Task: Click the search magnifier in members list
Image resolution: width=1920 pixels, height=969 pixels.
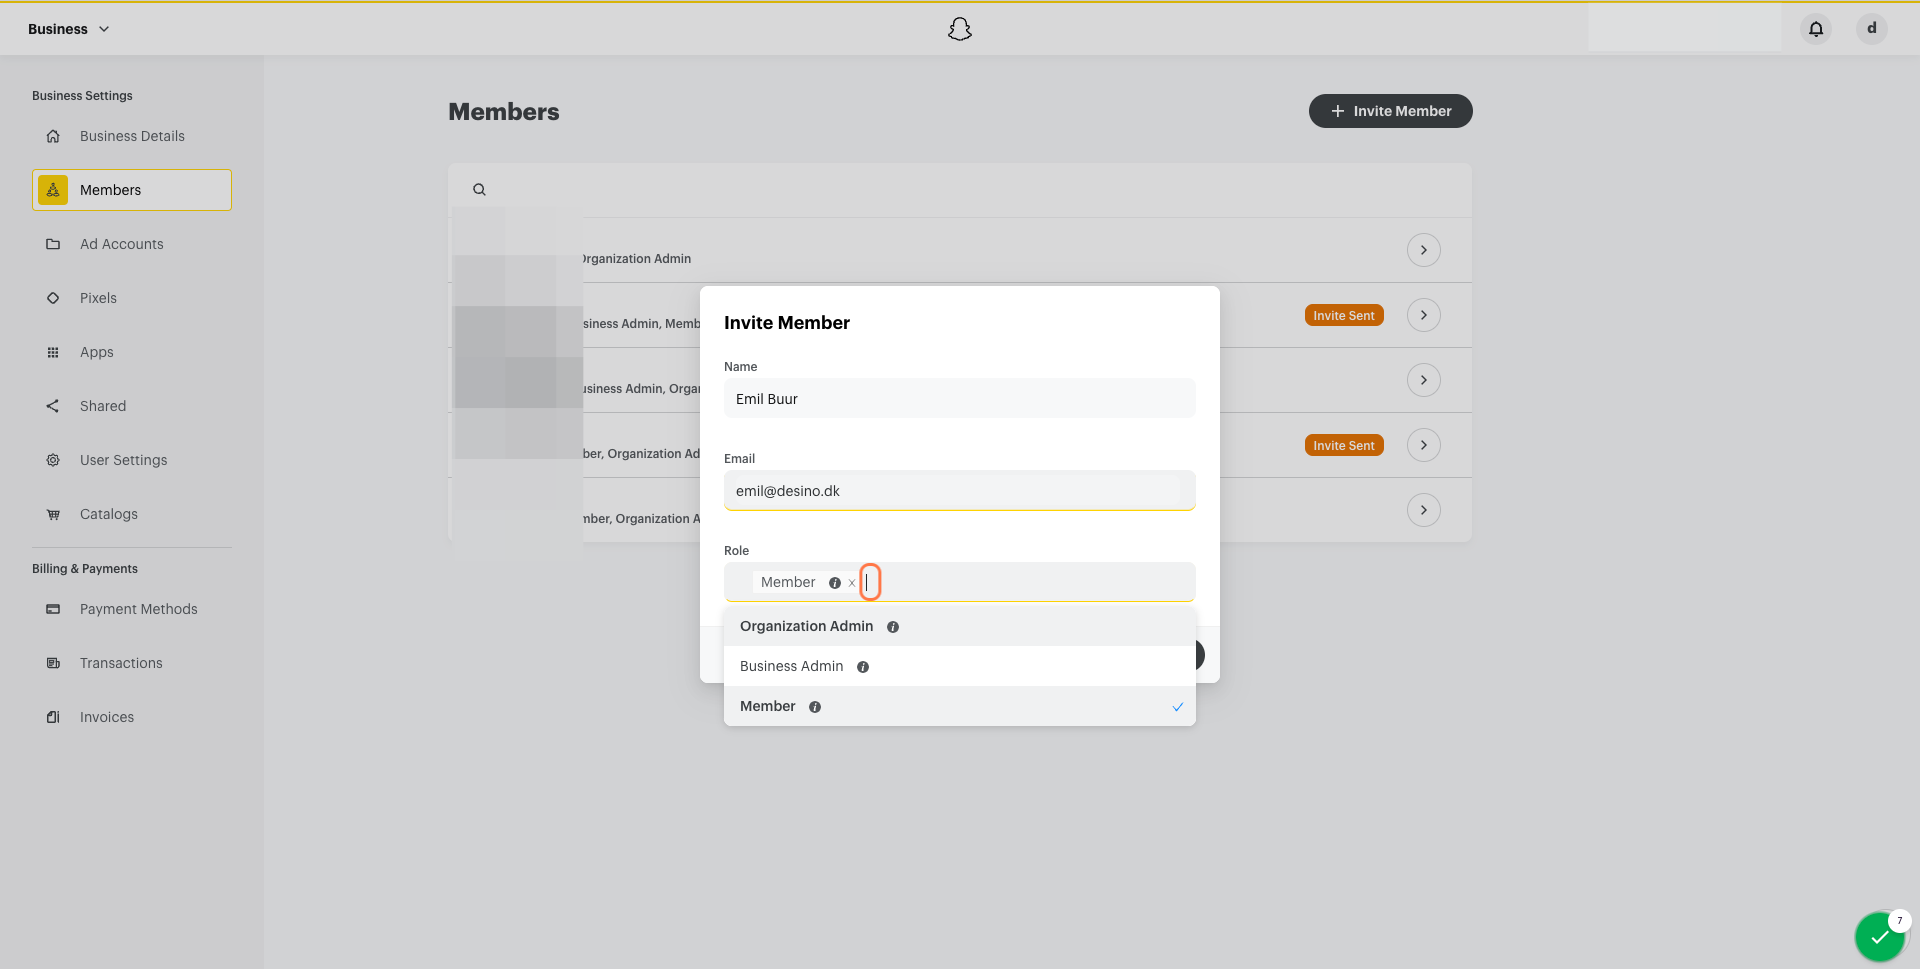Action: pyautogui.click(x=479, y=189)
